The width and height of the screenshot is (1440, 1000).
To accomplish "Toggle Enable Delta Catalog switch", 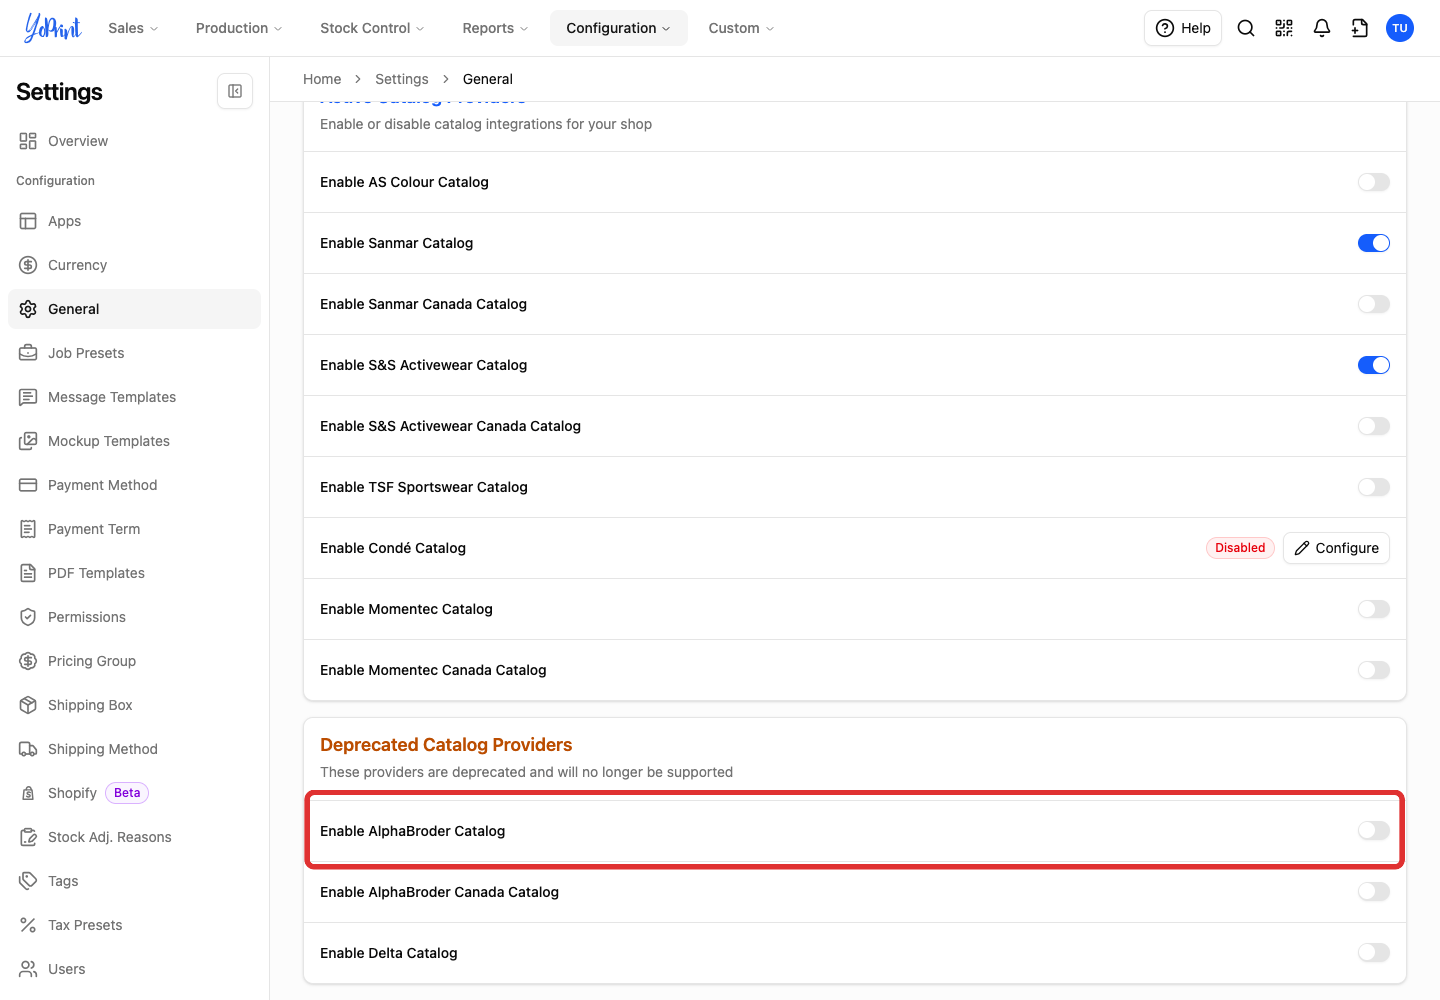I will click(1373, 952).
